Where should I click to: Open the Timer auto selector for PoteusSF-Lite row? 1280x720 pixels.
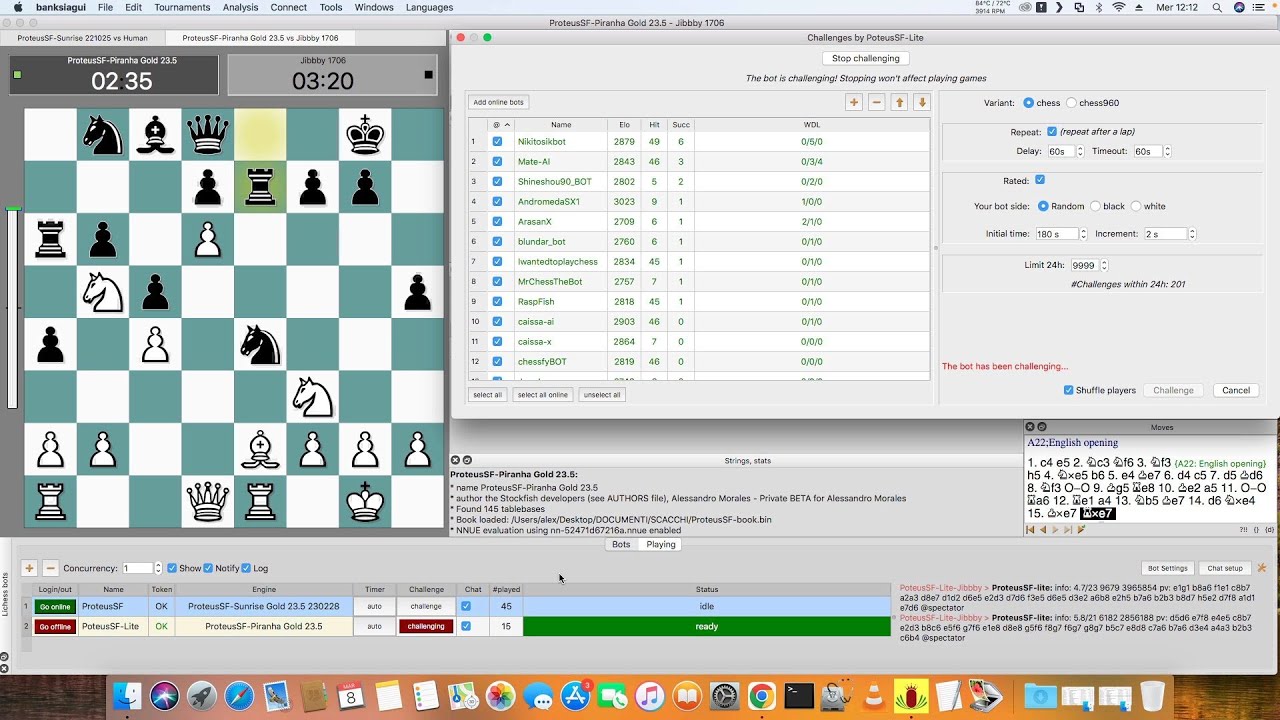tap(374, 626)
